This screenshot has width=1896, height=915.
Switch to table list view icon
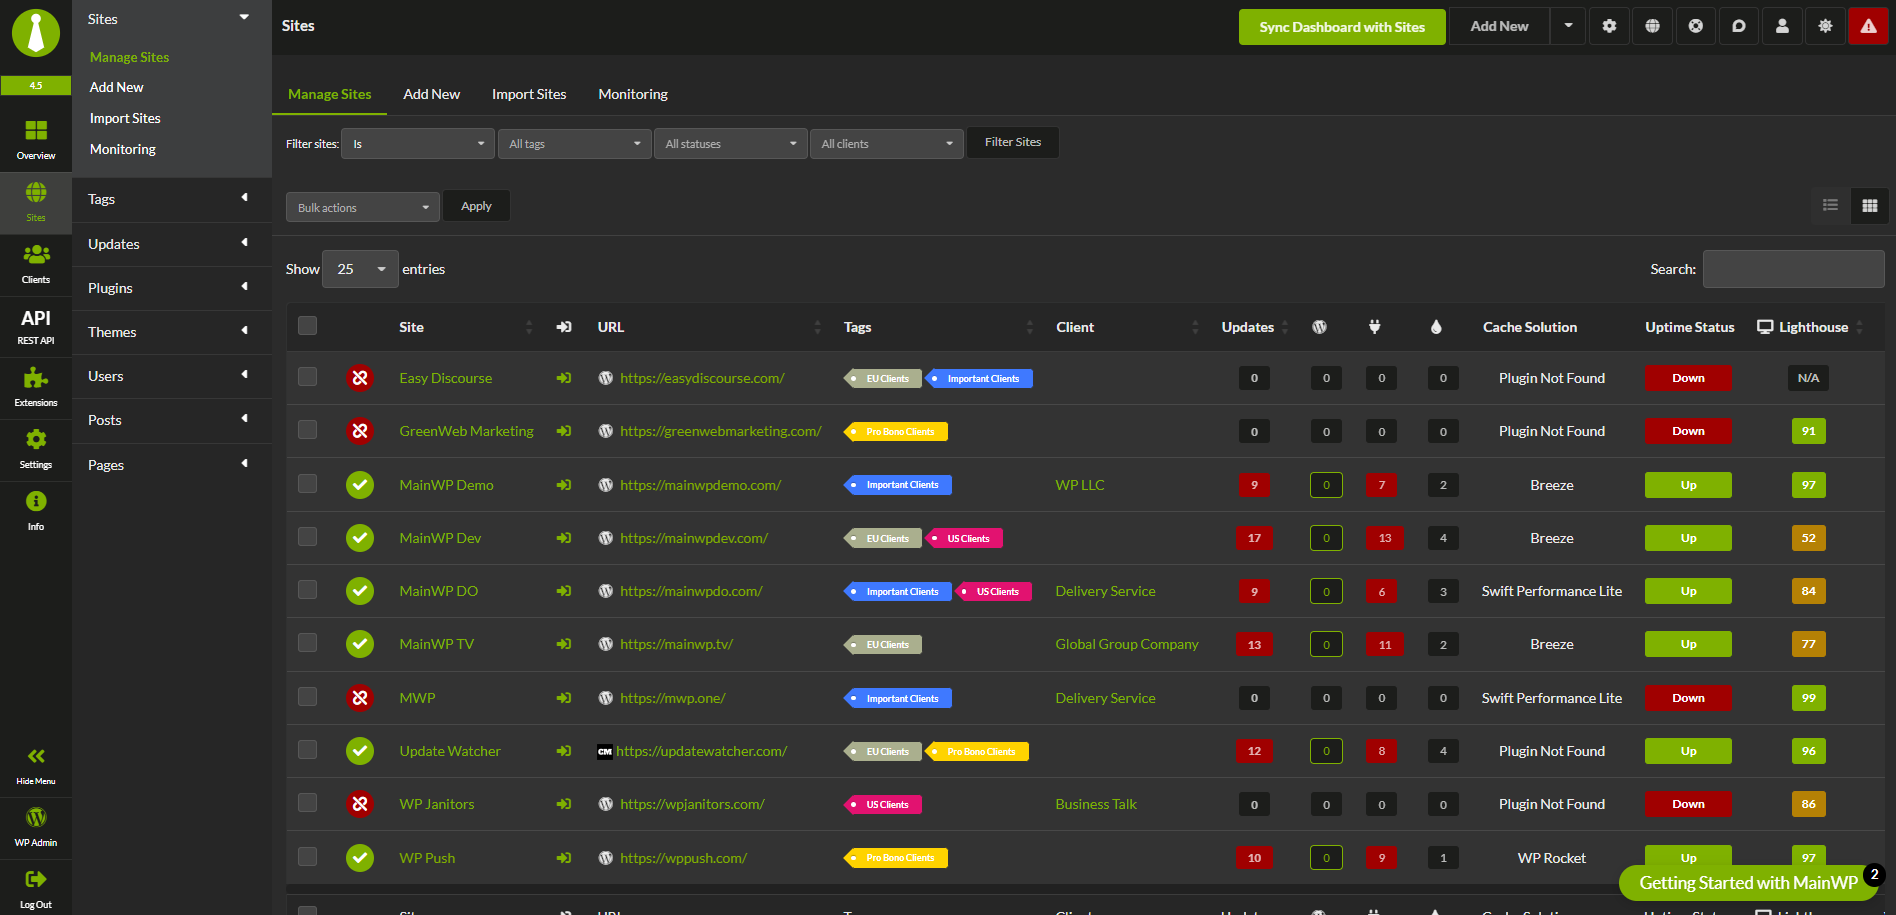pyautogui.click(x=1831, y=205)
